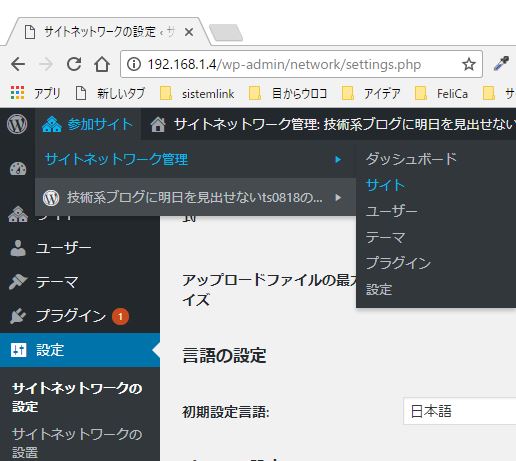Open the 新しいタブ bookmark
The image size is (516, 461).
(110, 93)
